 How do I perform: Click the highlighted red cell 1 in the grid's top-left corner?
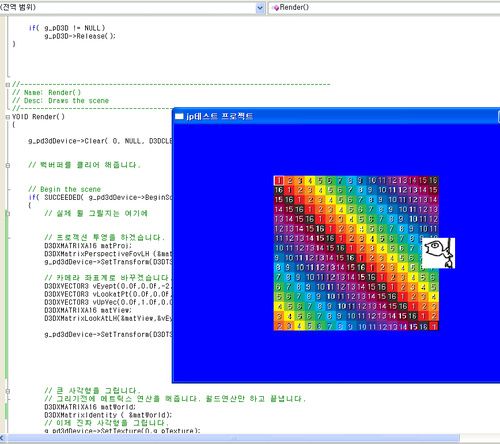pyautogui.click(x=279, y=181)
